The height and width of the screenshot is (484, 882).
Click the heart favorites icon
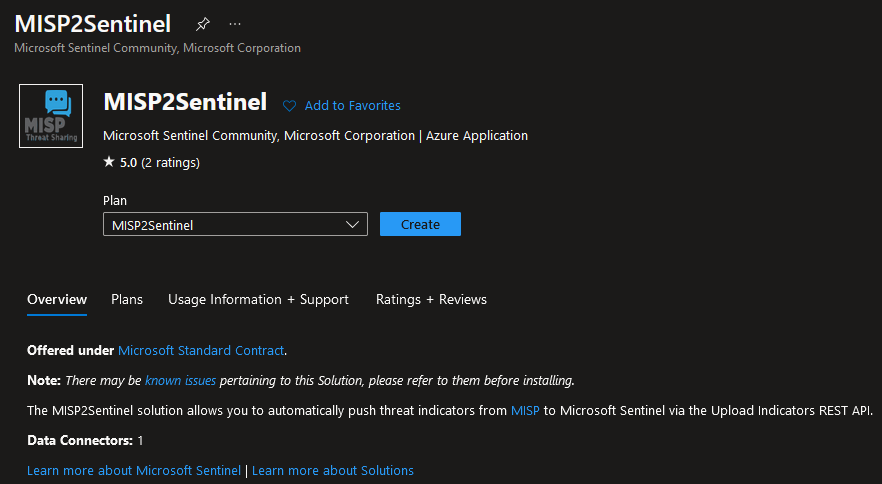289,106
